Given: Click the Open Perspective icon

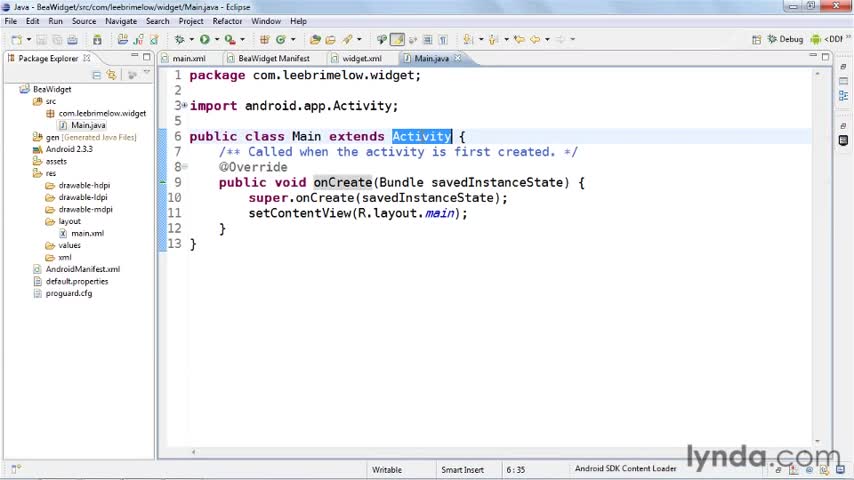Looking at the screenshot, I should coord(757,40).
